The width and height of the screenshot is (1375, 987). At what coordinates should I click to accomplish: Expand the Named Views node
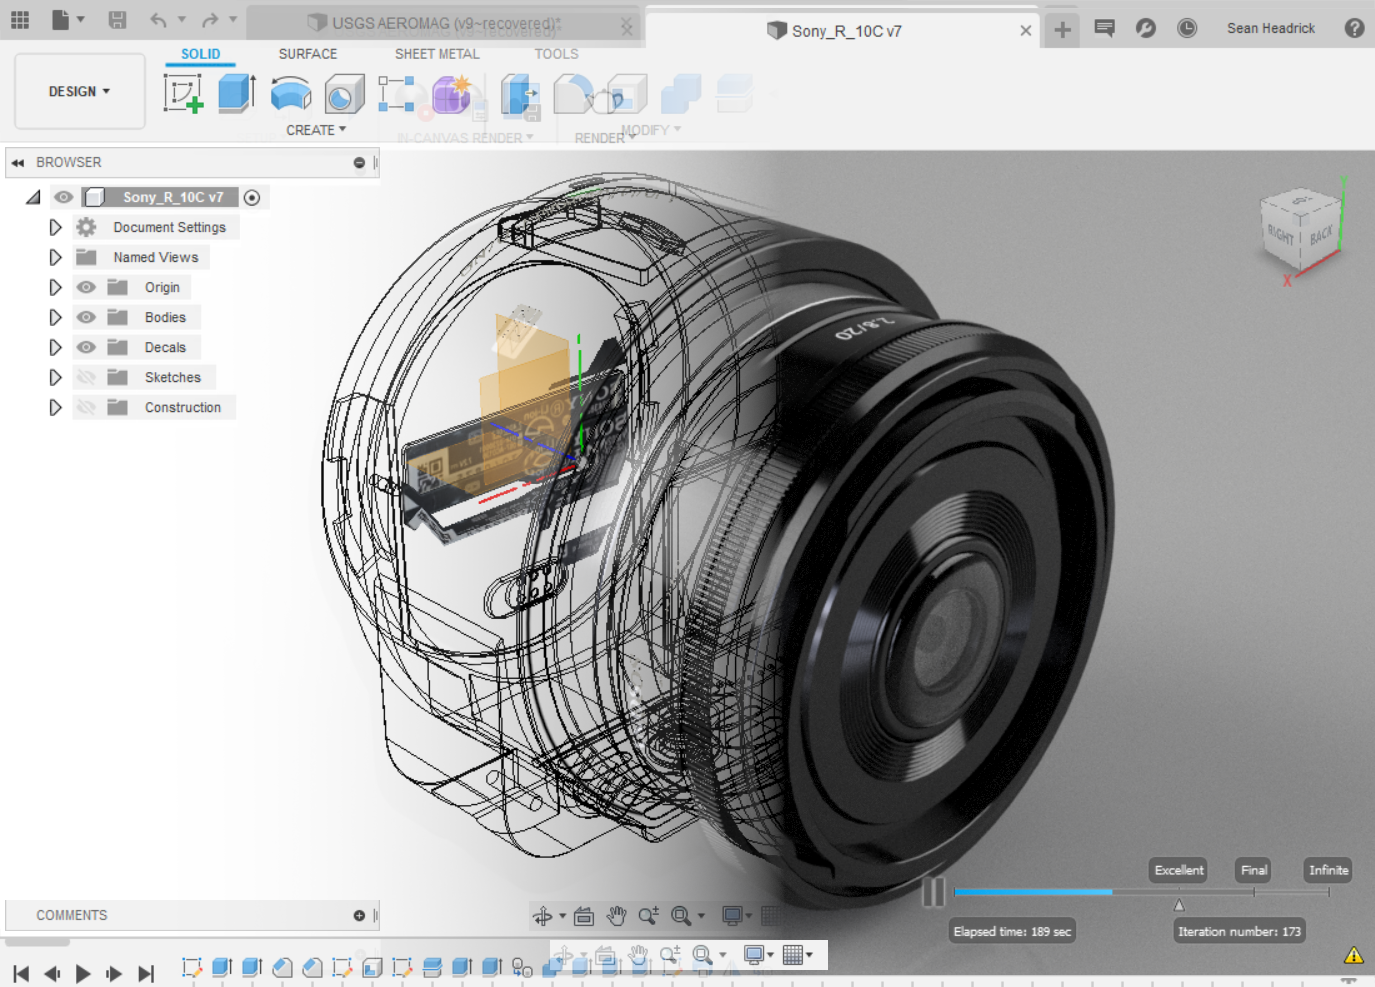(x=56, y=257)
